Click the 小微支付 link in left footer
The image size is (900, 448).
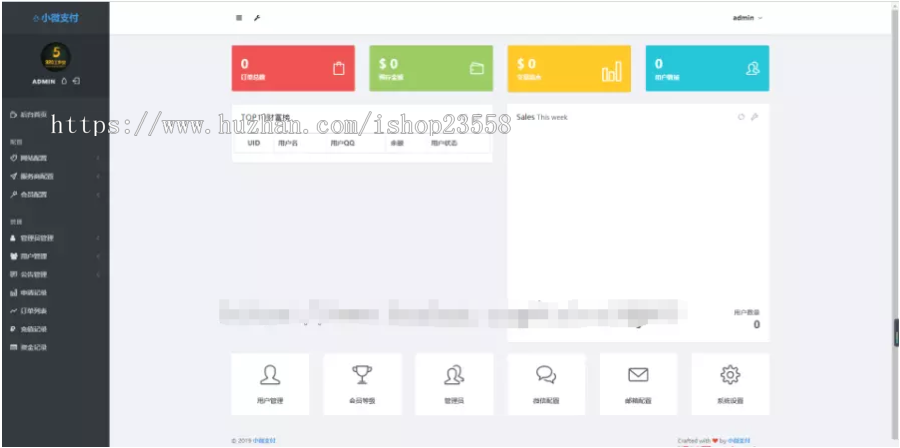click(264, 441)
